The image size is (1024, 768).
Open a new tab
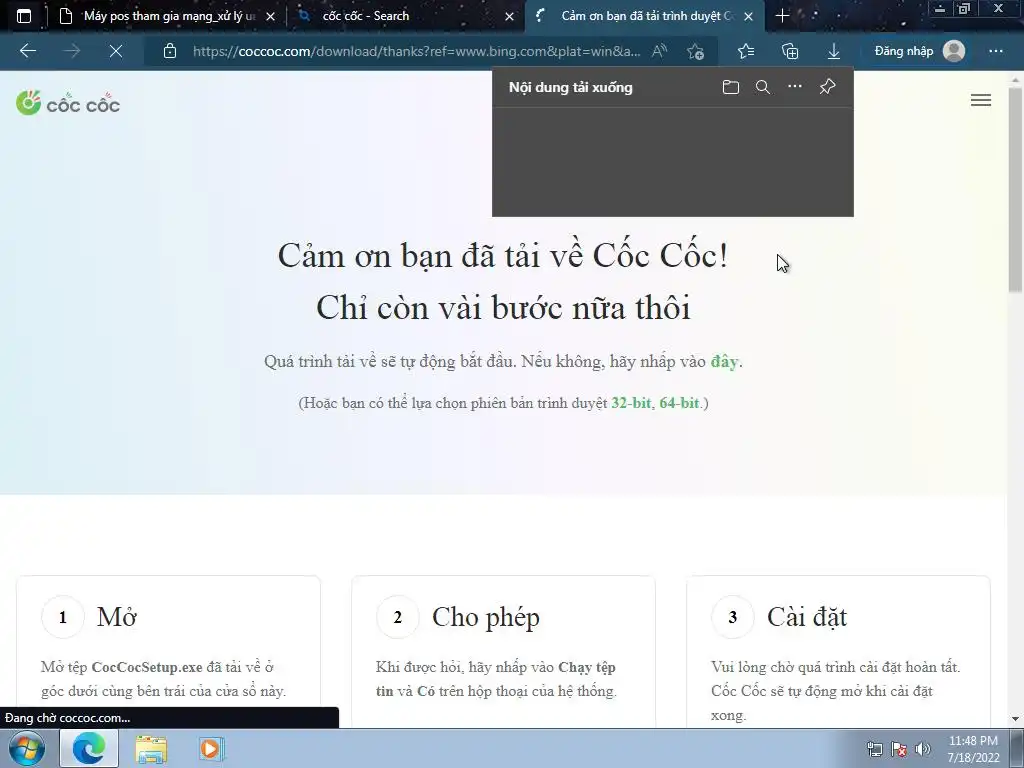coord(782,16)
